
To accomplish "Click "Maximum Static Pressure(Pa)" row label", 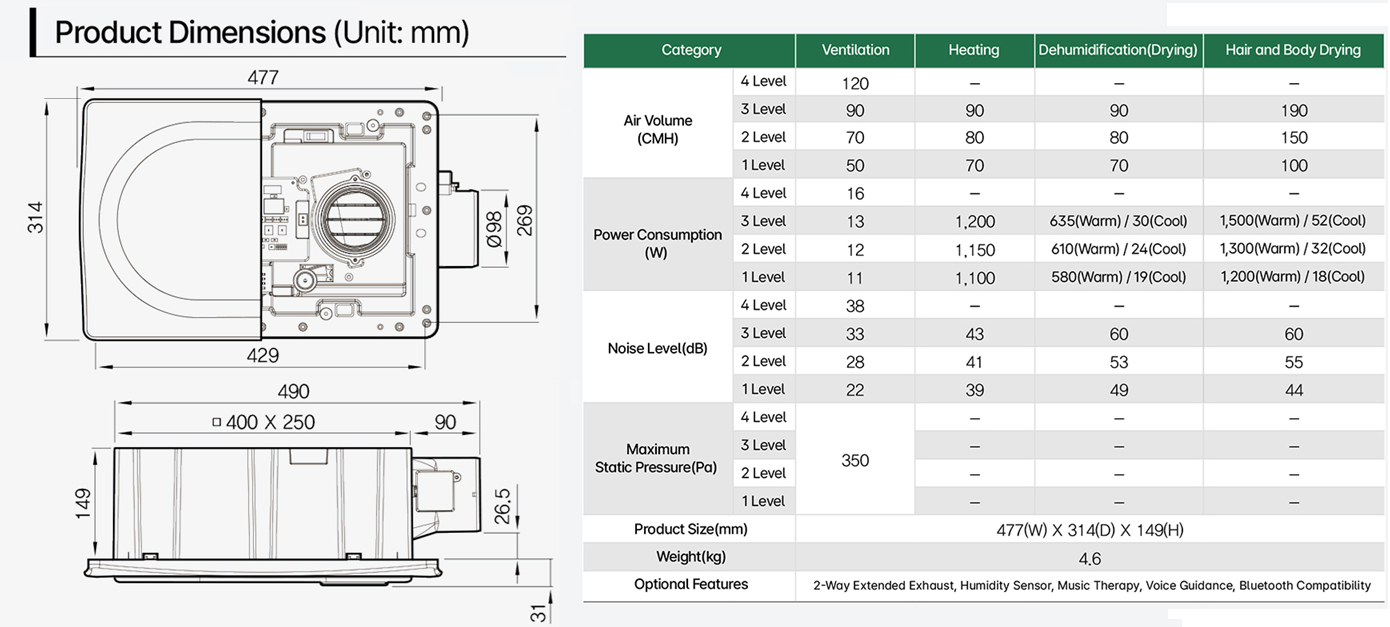I will (x=656, y=458).
